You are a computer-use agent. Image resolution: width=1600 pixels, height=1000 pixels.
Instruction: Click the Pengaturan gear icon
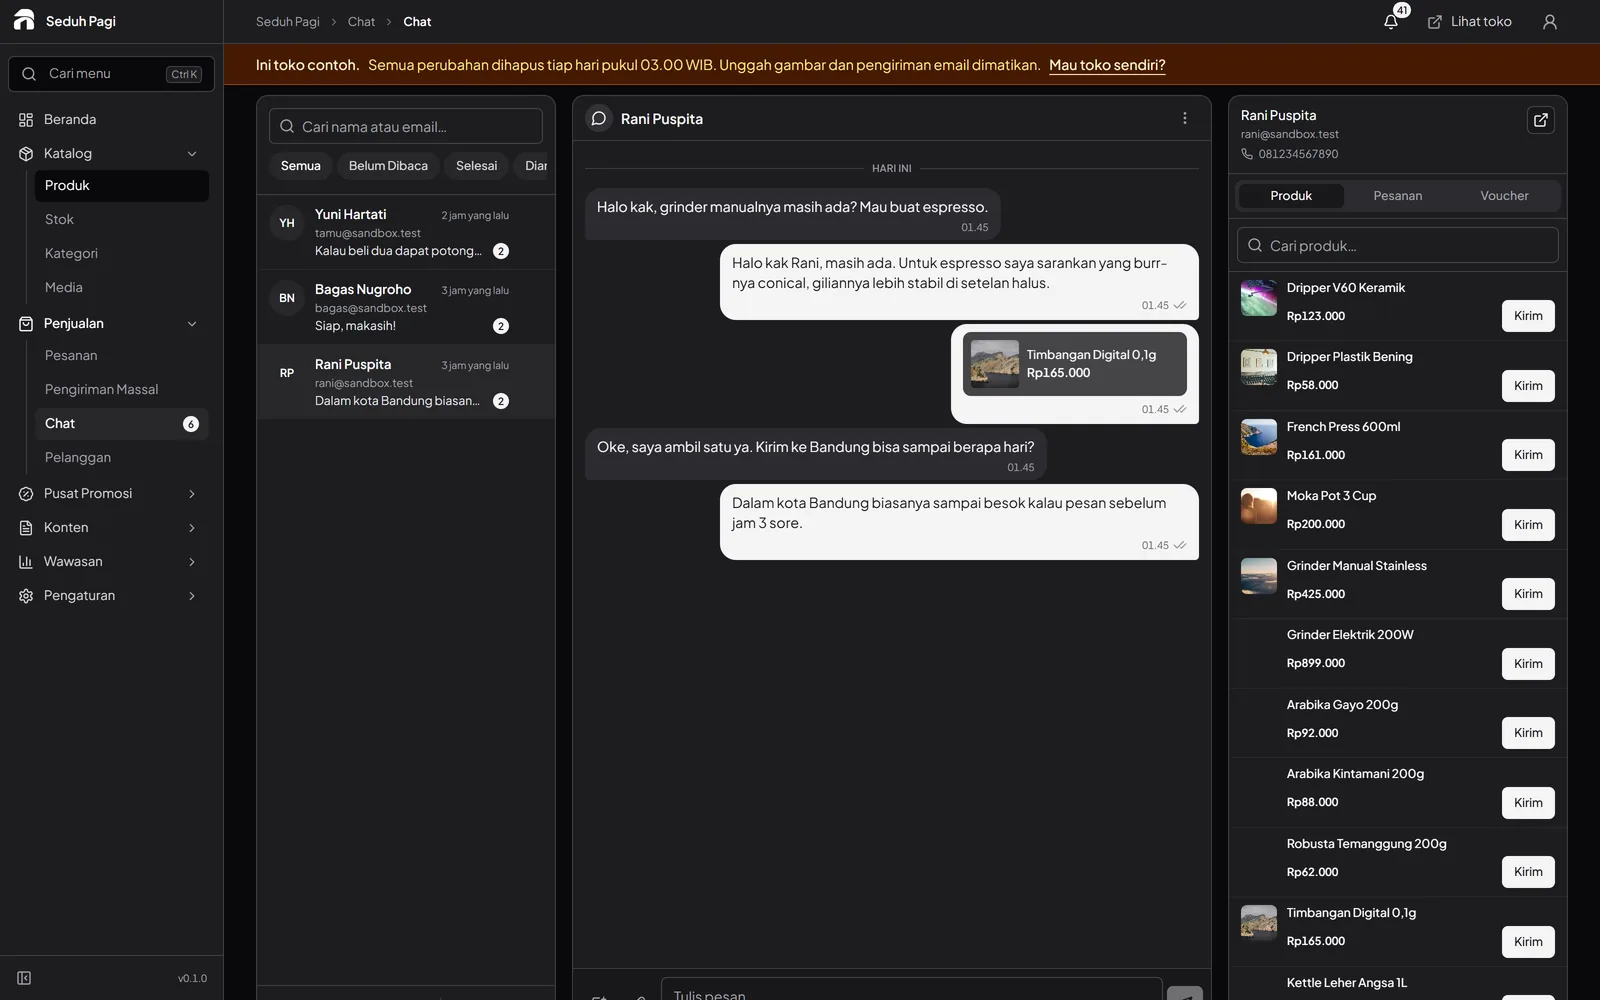[26, 595]
